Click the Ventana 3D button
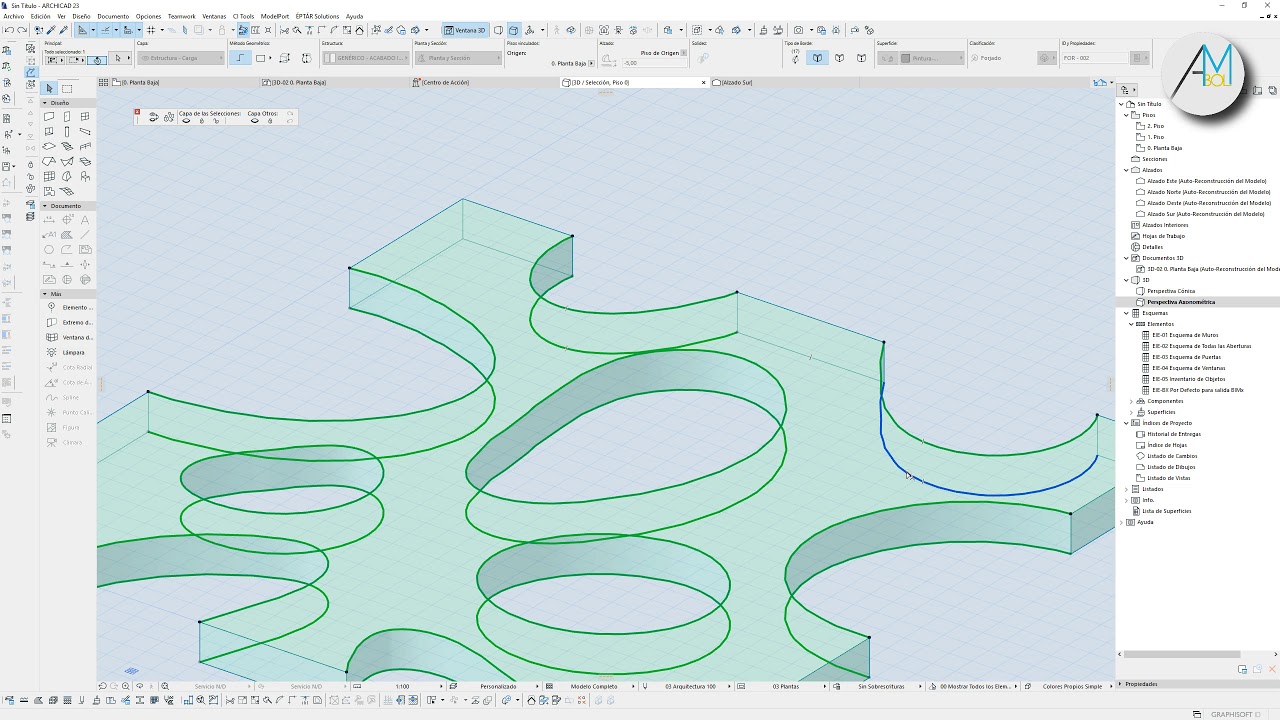 465,30
